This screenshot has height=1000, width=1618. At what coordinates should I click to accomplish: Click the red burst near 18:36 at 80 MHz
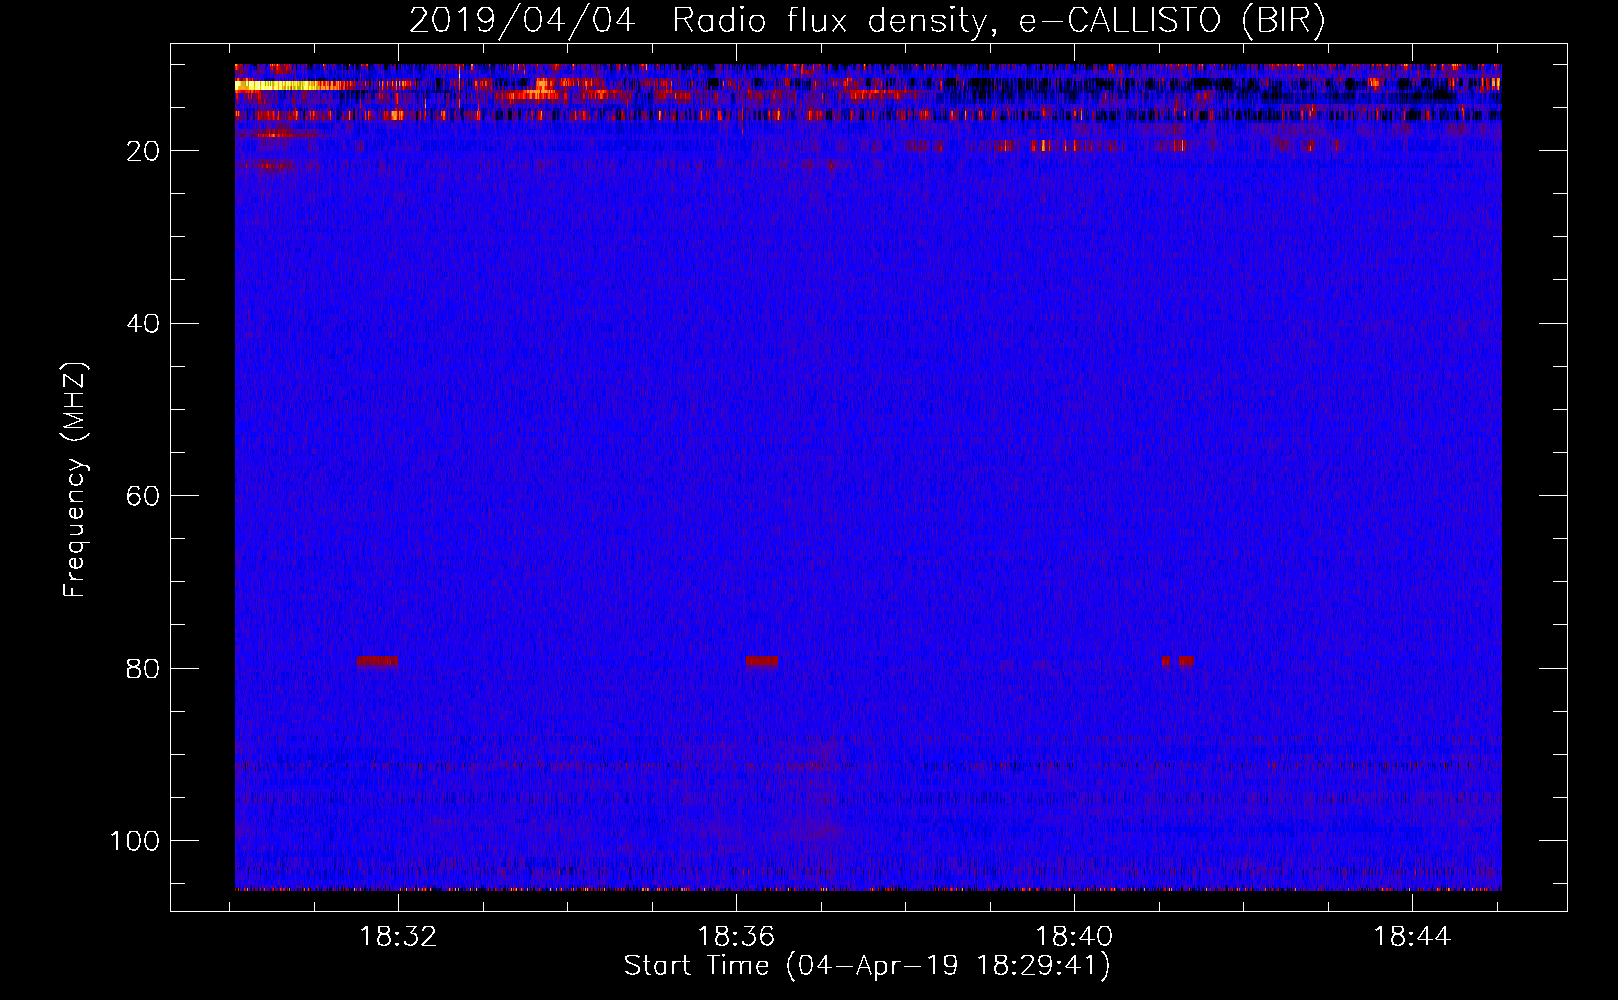(761, 661)
